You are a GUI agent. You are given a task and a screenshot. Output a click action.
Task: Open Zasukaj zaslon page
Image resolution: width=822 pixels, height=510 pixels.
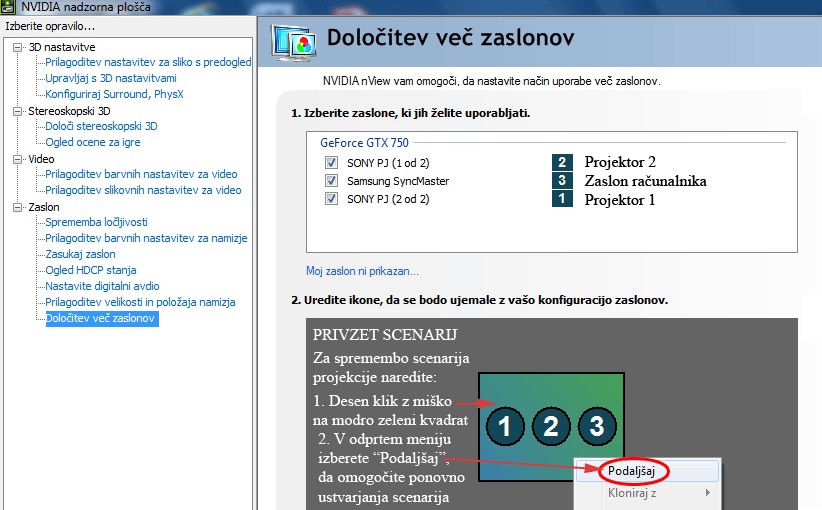[x=80, y=254]
